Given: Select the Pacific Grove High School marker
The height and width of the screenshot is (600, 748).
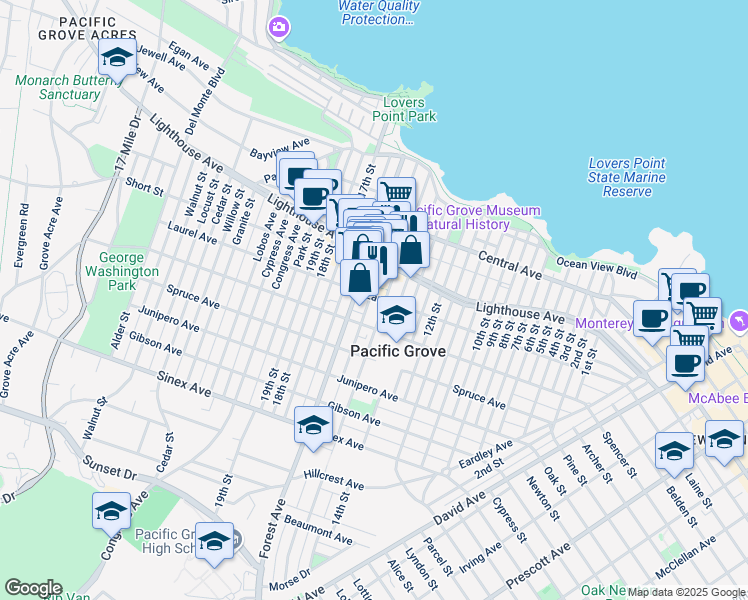Looking at the screenshot, I should [214, 543].
